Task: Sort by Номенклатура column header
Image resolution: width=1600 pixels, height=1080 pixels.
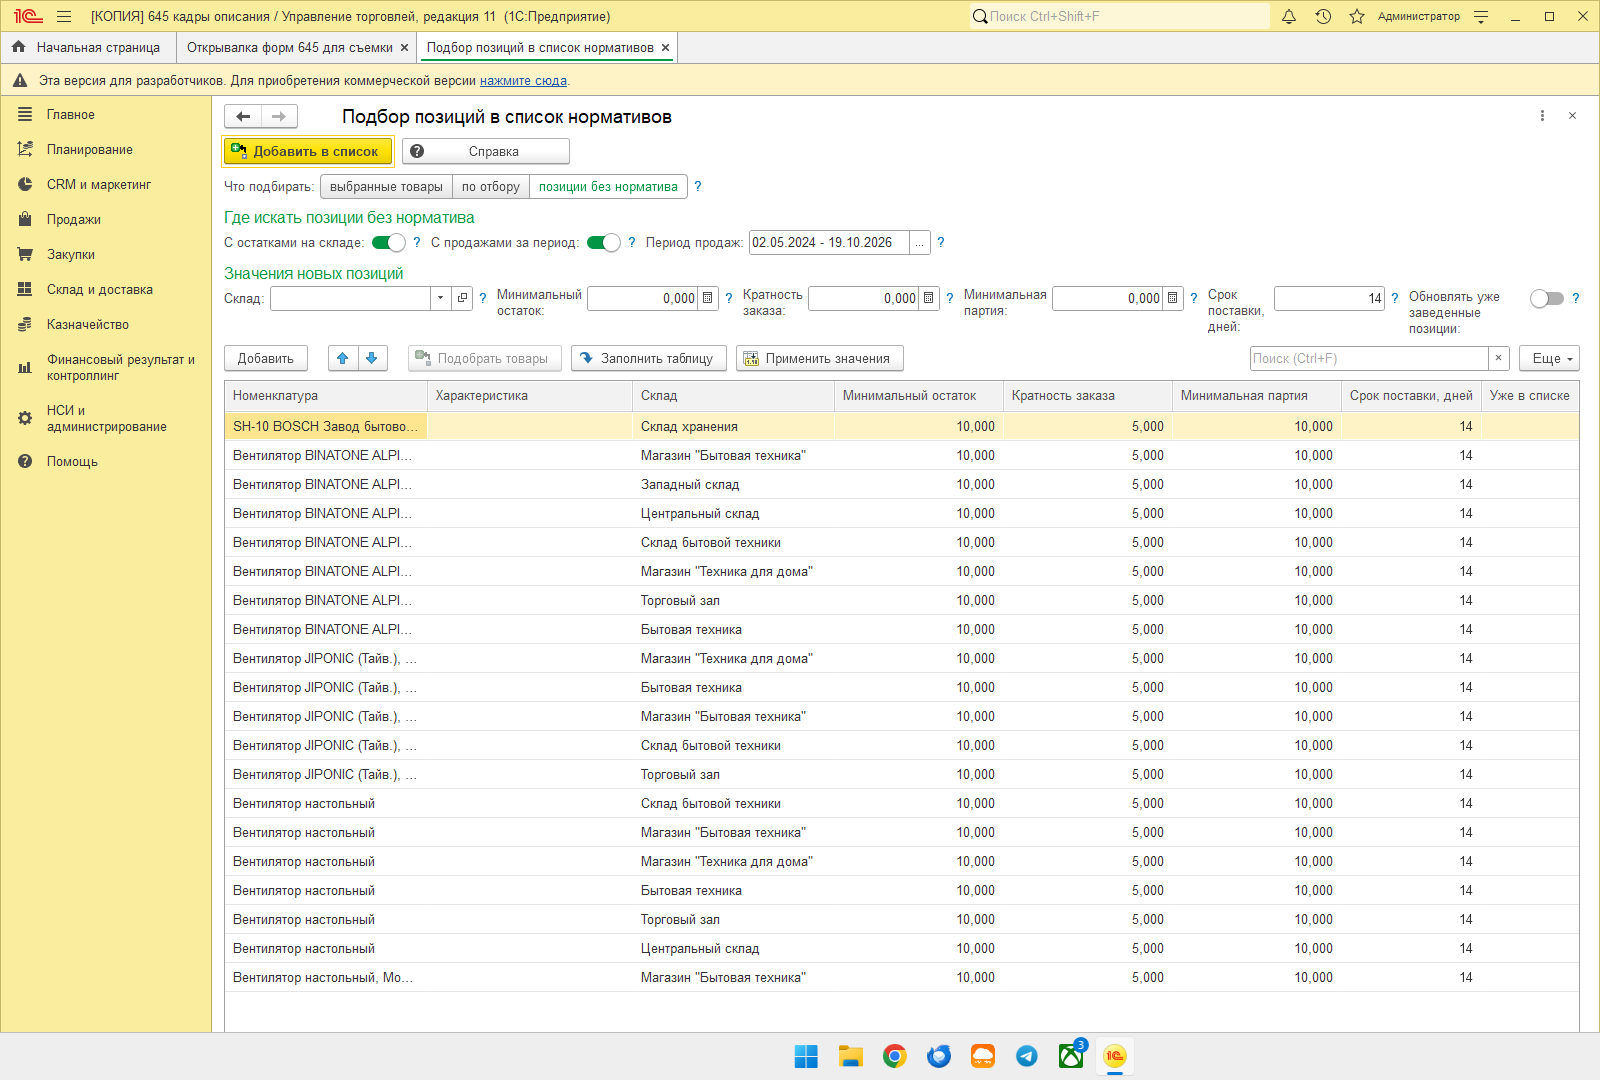Action: [x=326, y=396]
